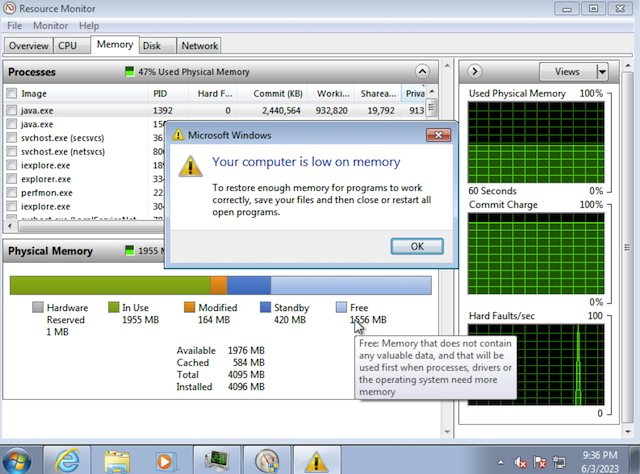
Task: Open the Help menu
Action: tap(89, 26)
